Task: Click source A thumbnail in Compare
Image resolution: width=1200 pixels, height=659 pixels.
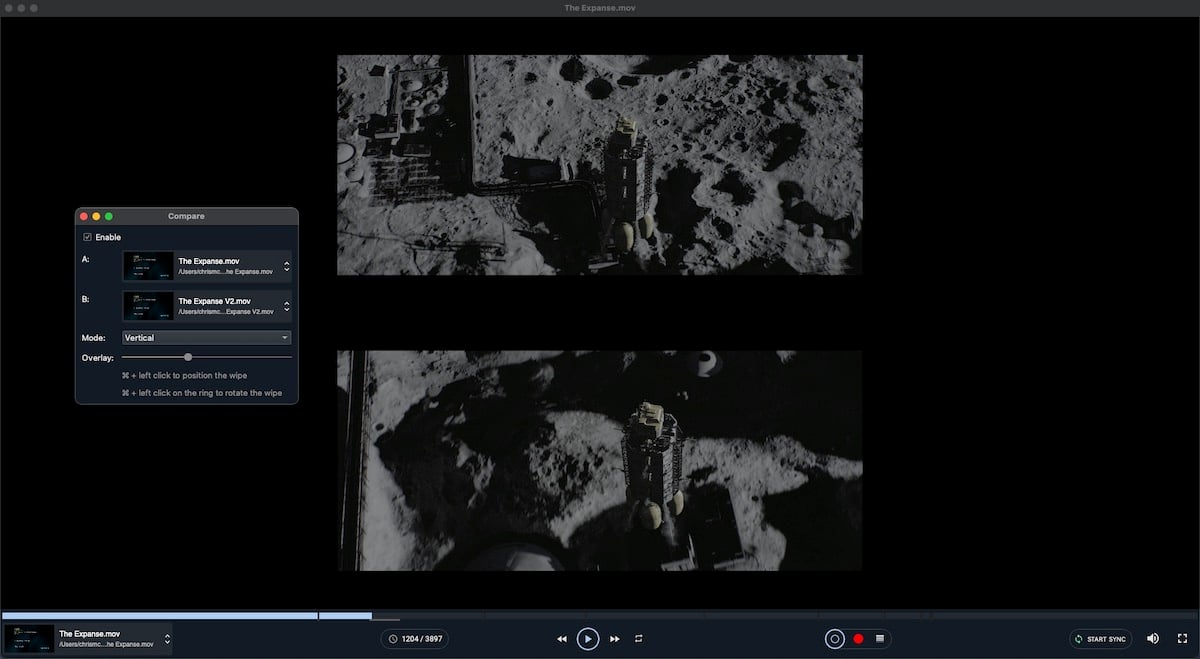Action: pyautogui.click(x=148, y=266)
